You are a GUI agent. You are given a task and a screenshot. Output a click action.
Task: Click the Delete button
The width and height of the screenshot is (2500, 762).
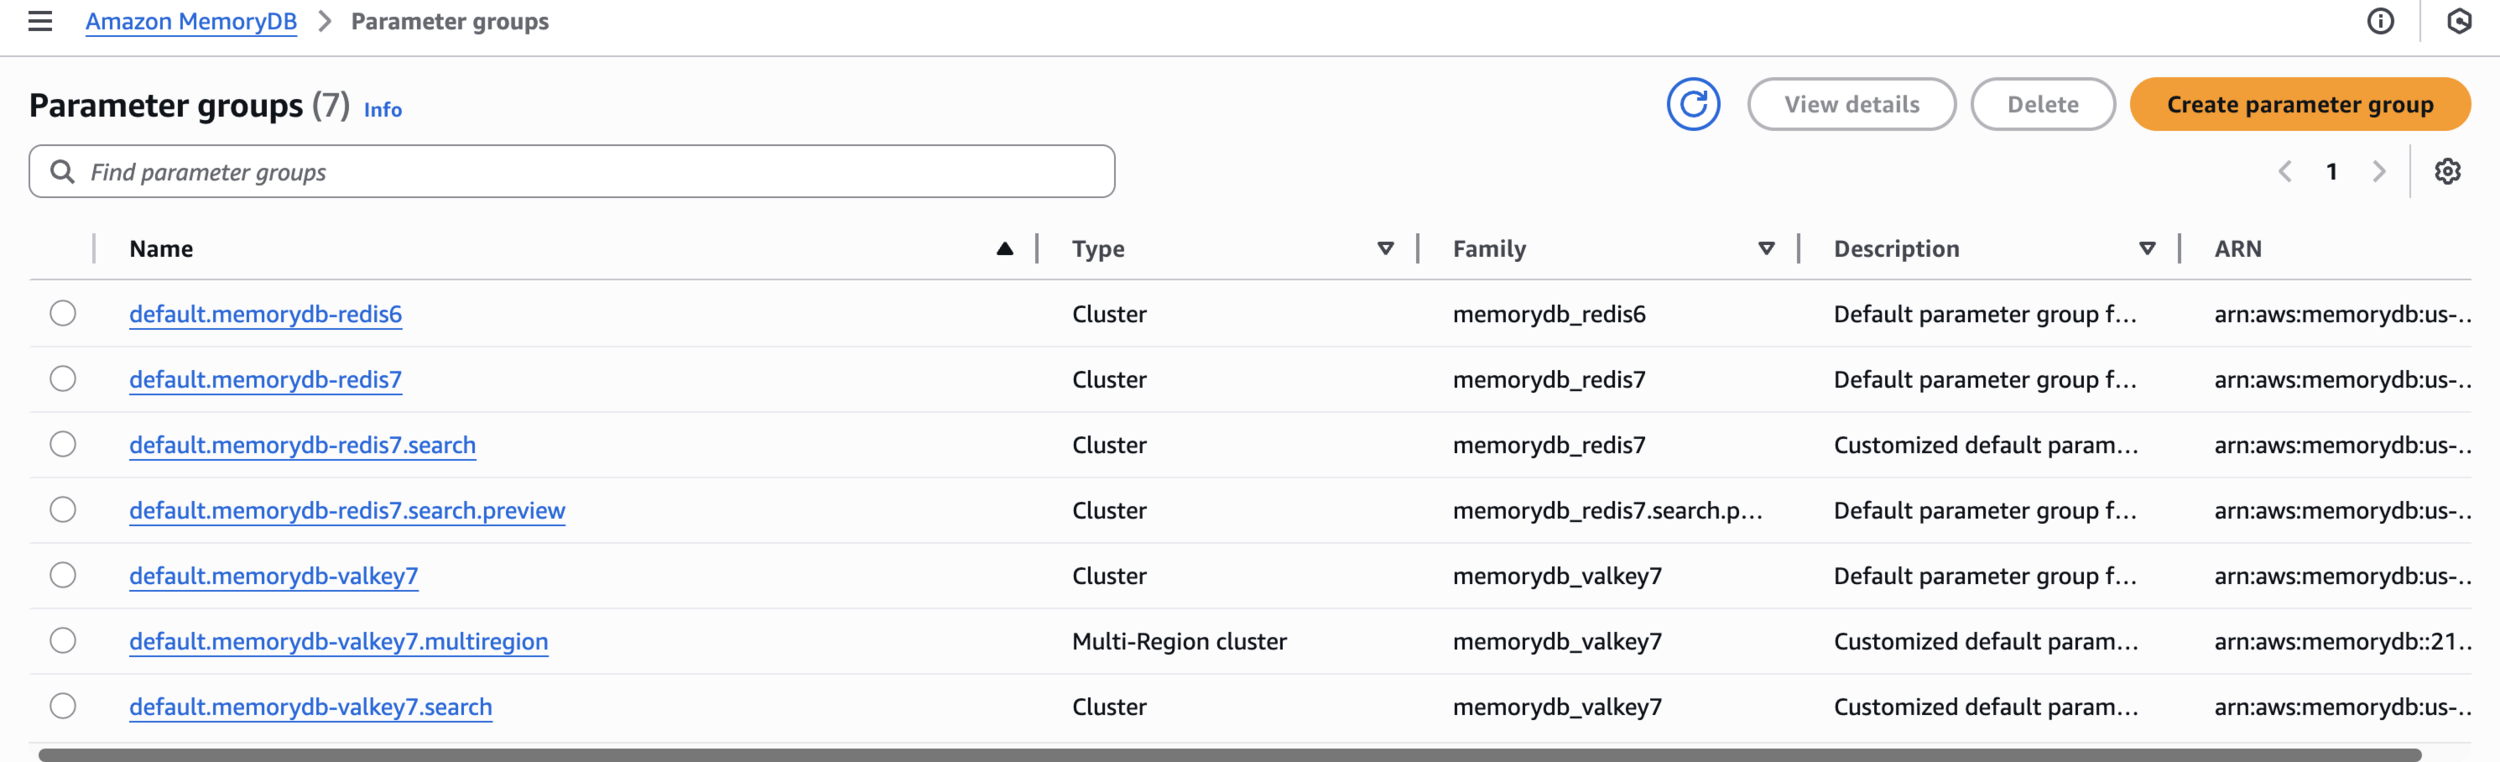pos(2043,104)
